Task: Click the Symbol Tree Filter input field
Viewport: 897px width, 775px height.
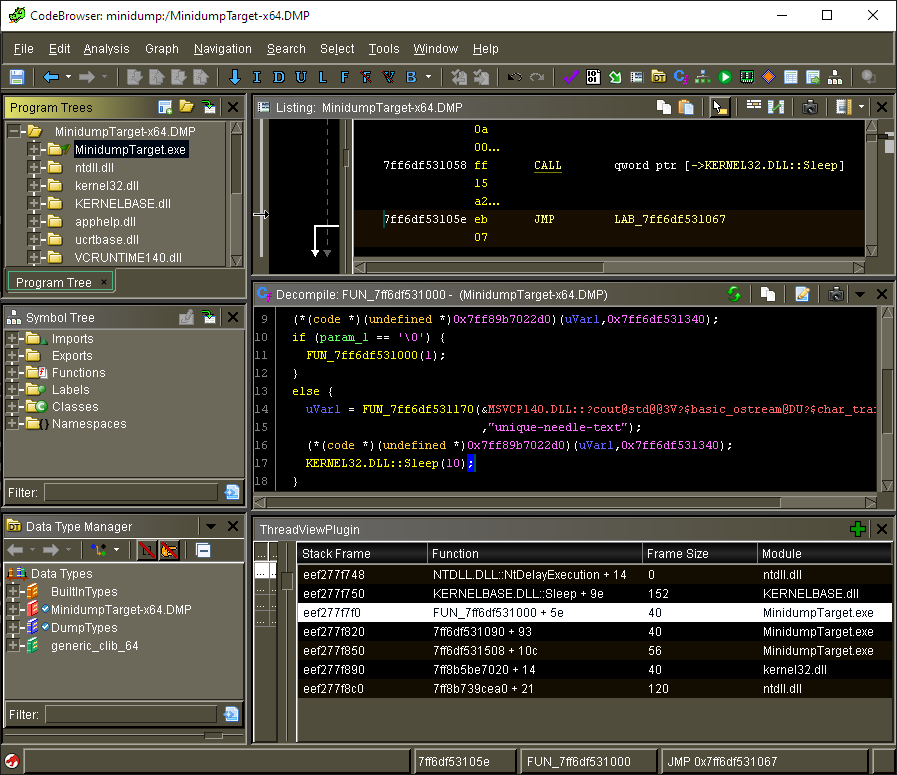Action: click(131, 492)
